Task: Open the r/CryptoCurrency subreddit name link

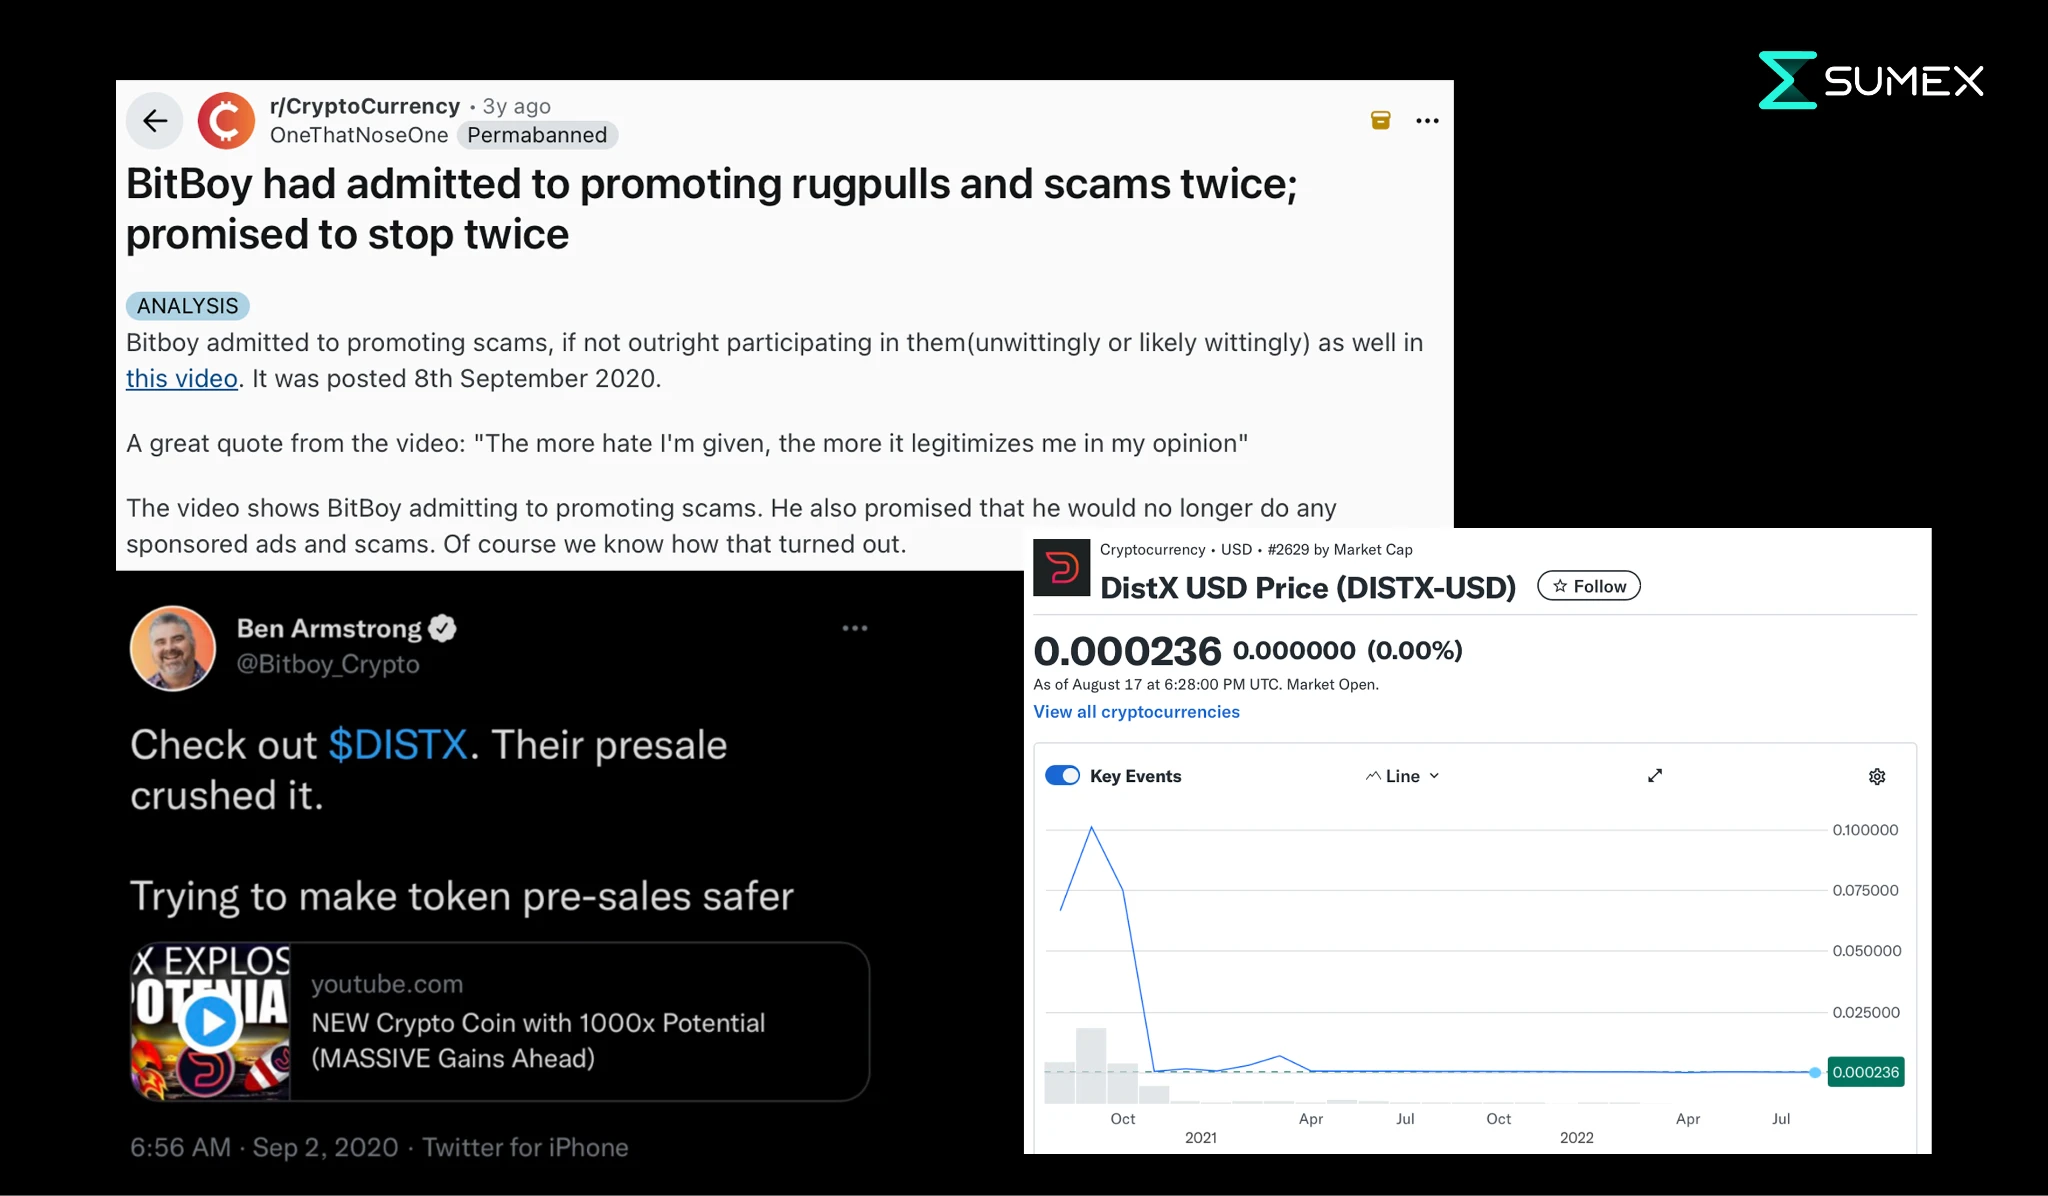Action: coord(364,106)
